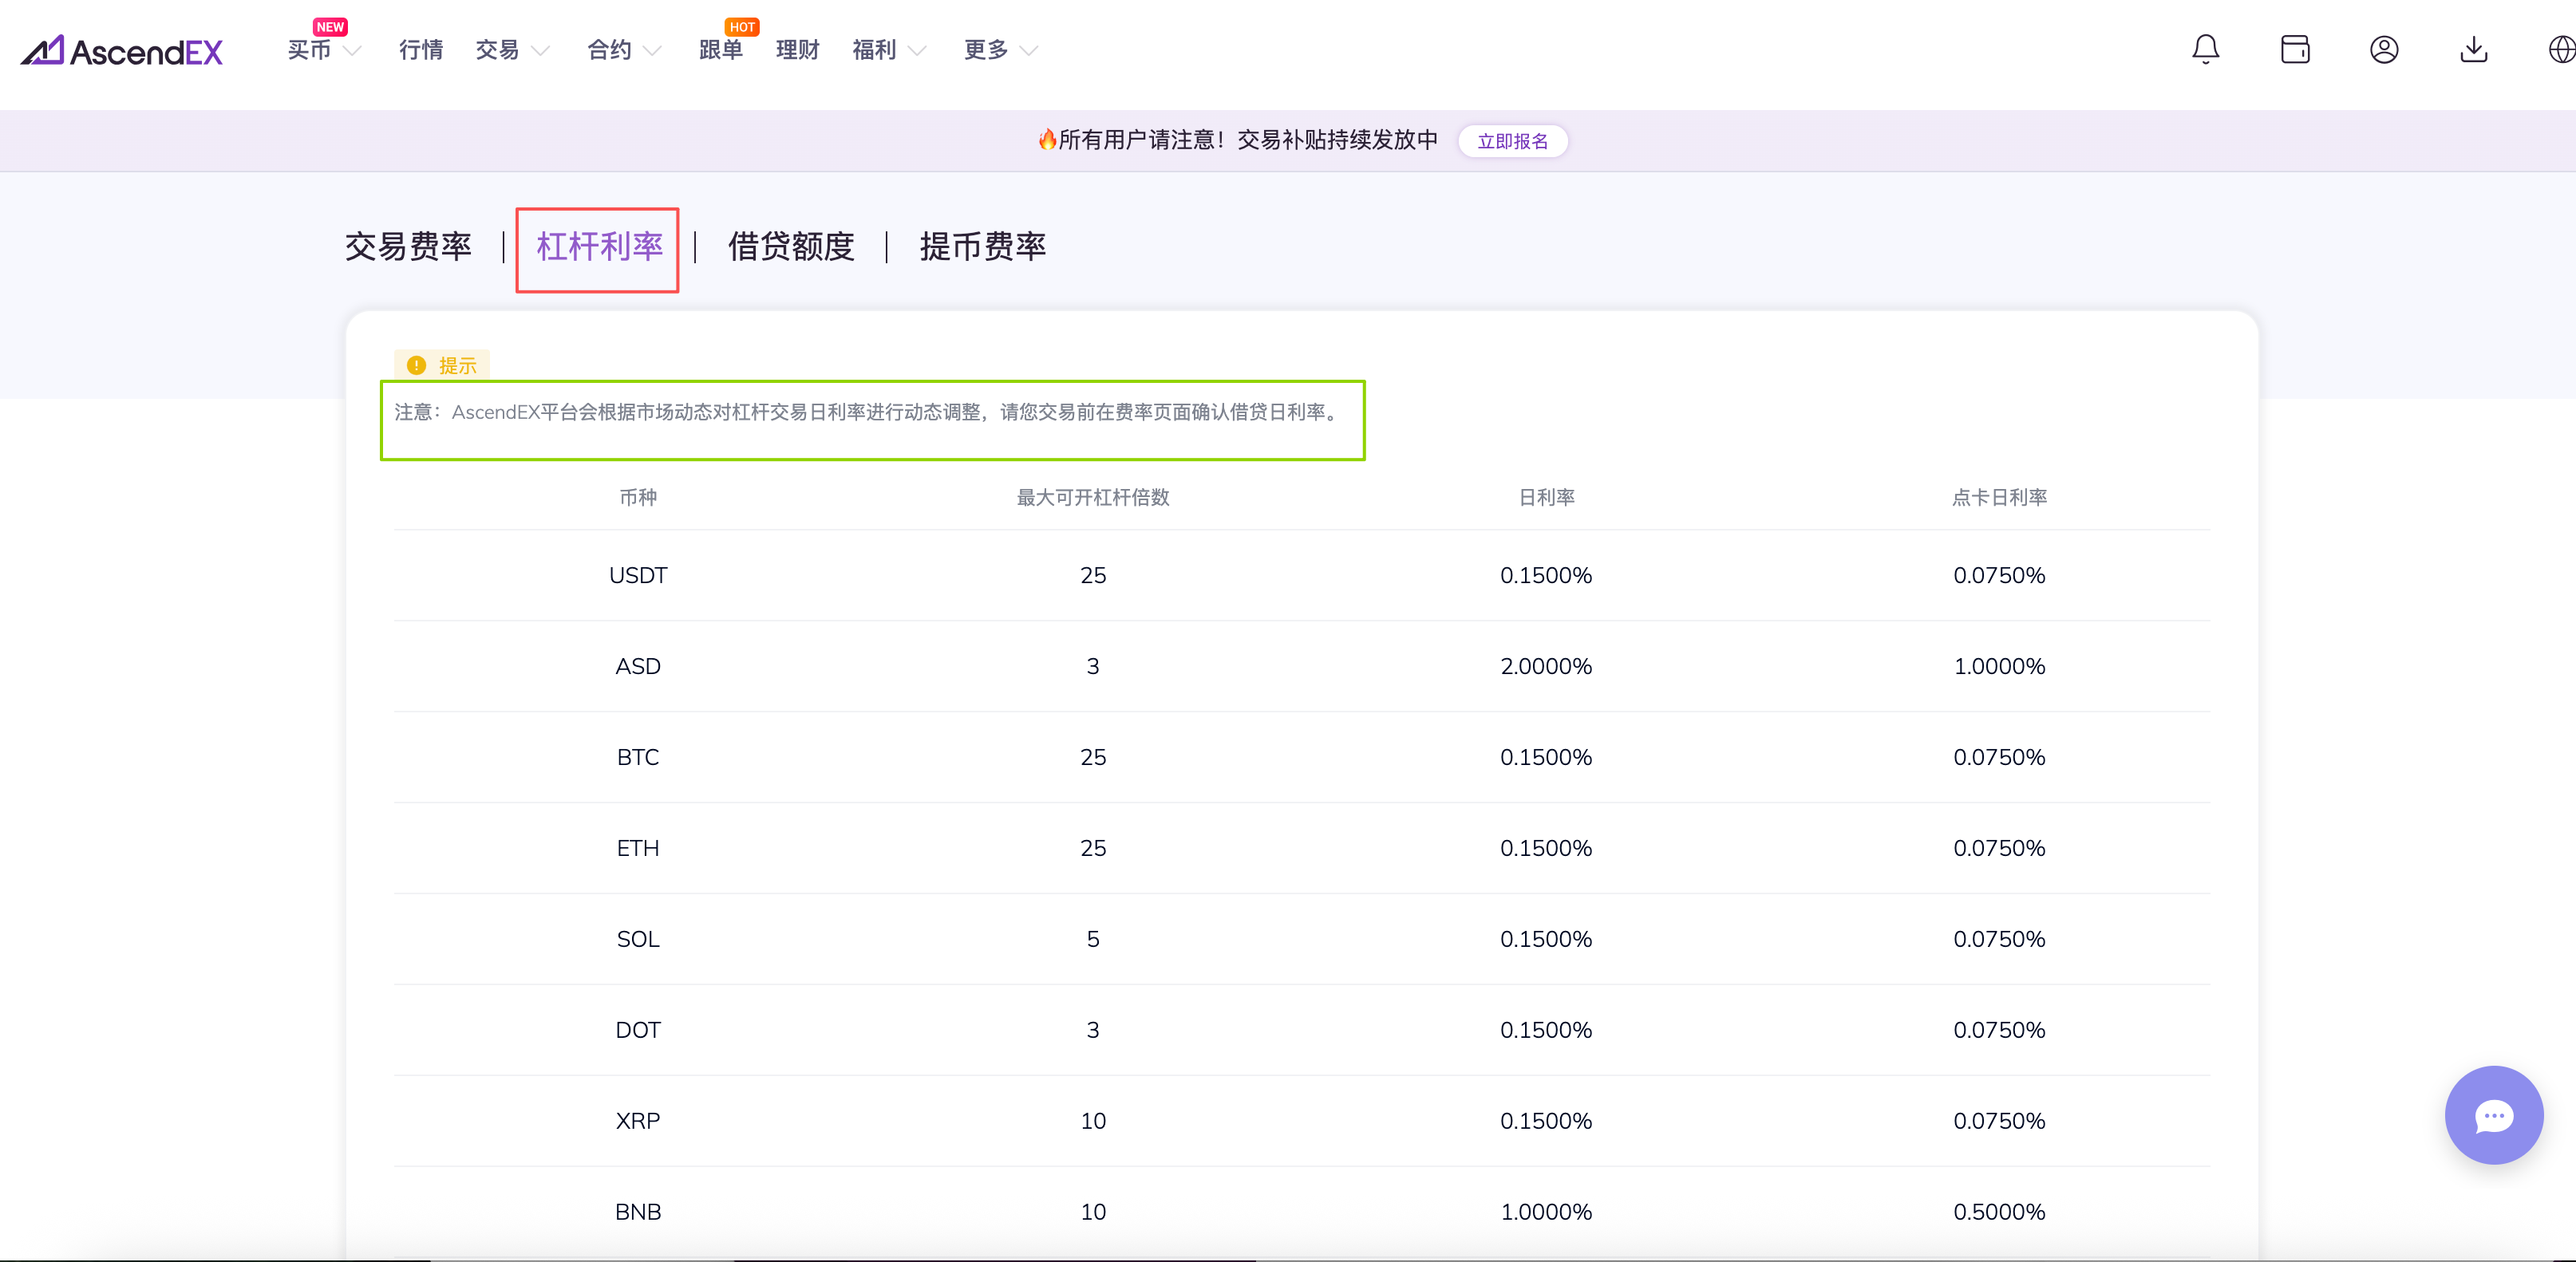Open the 跟单 copy trading link
Image resolution: width=2576 pixels, height=1262 pixels.
721,50
